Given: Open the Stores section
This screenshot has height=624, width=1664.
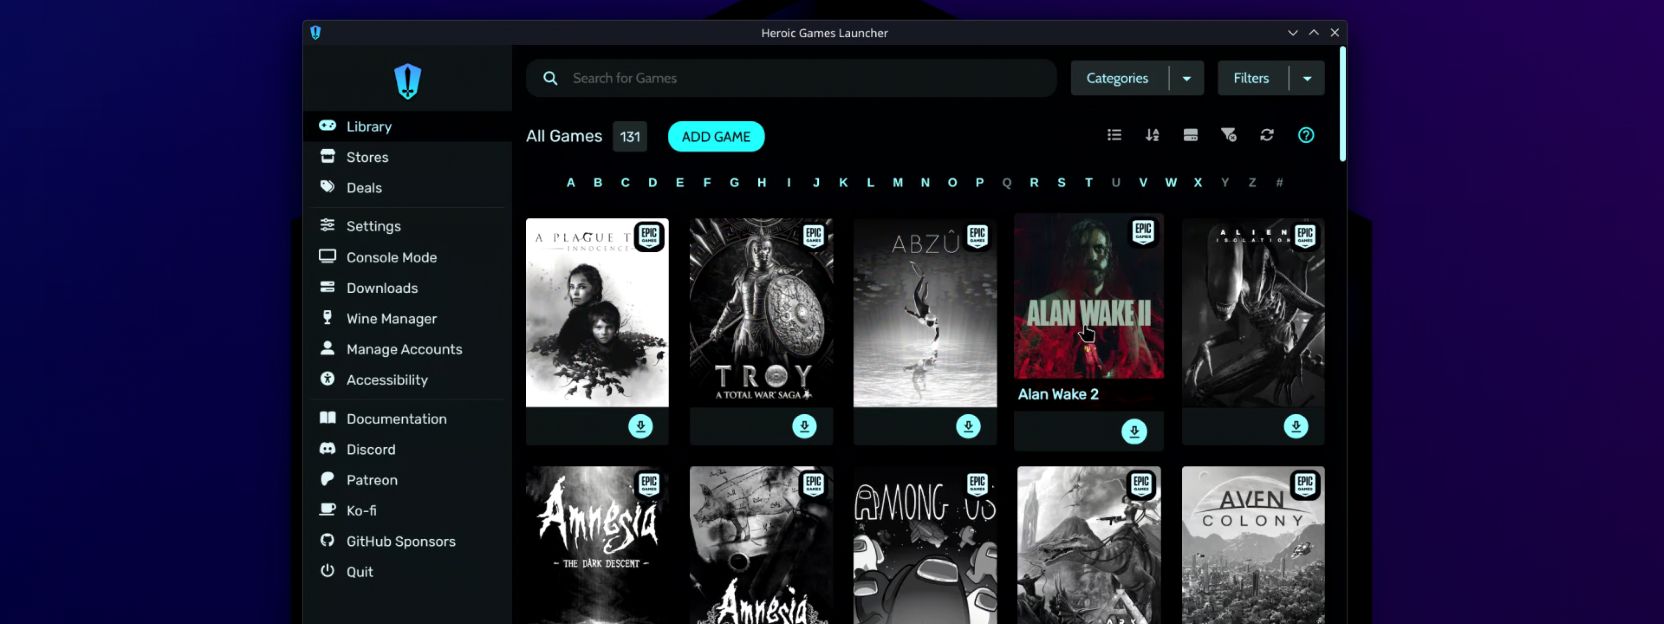Looking at the screenshot, I should pyautogui.click(x=408, y=157).
